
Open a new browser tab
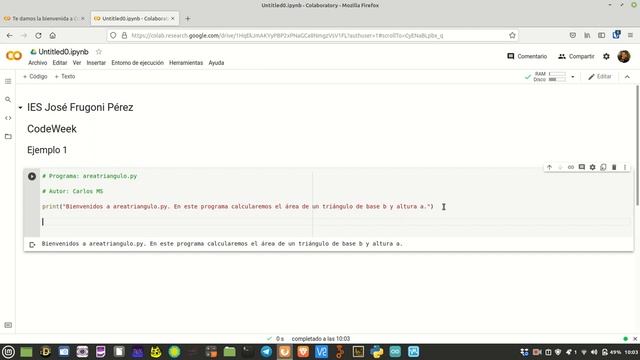[188, 18]
